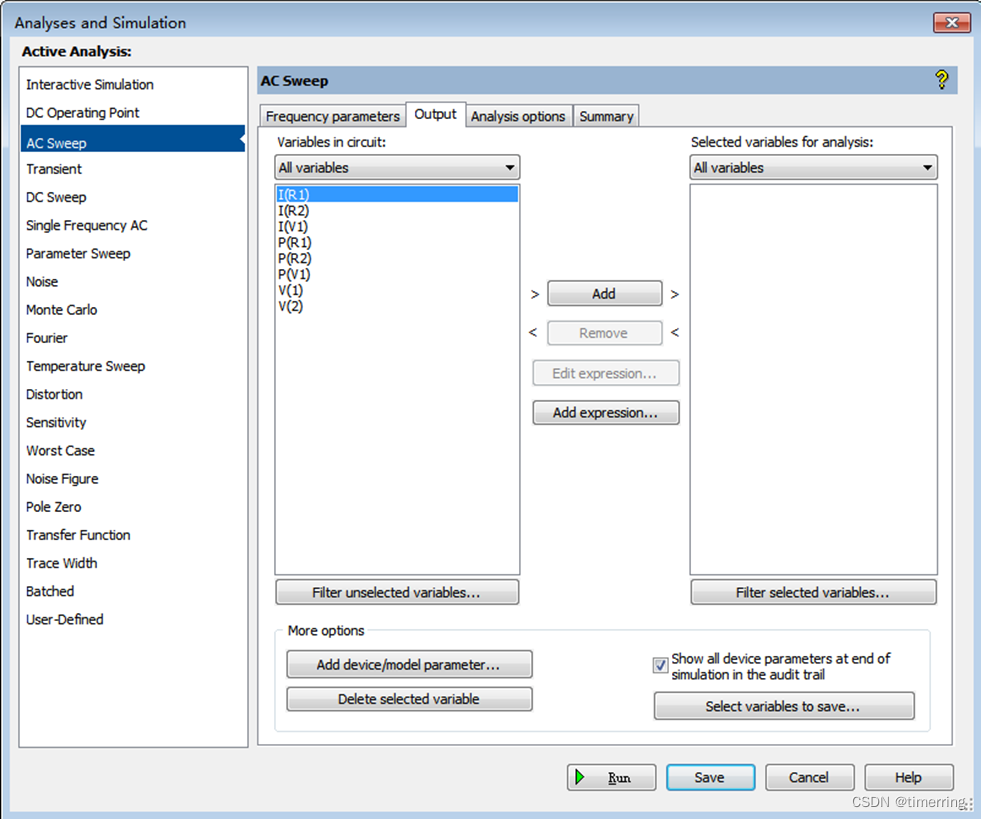Click the green Run play icon
981x819 pixels.
(580, 777)
